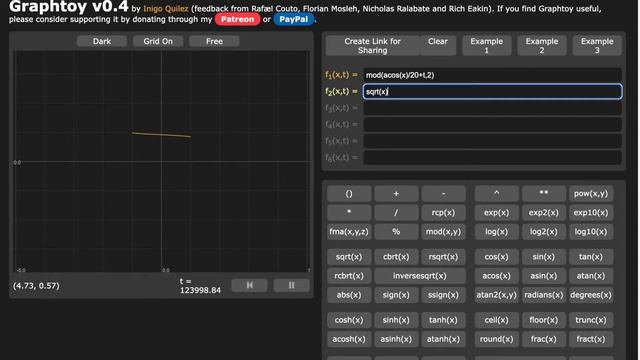Insert fma(x,y,z) function
This screenshot has height=360, width=640.
[349, 232]
